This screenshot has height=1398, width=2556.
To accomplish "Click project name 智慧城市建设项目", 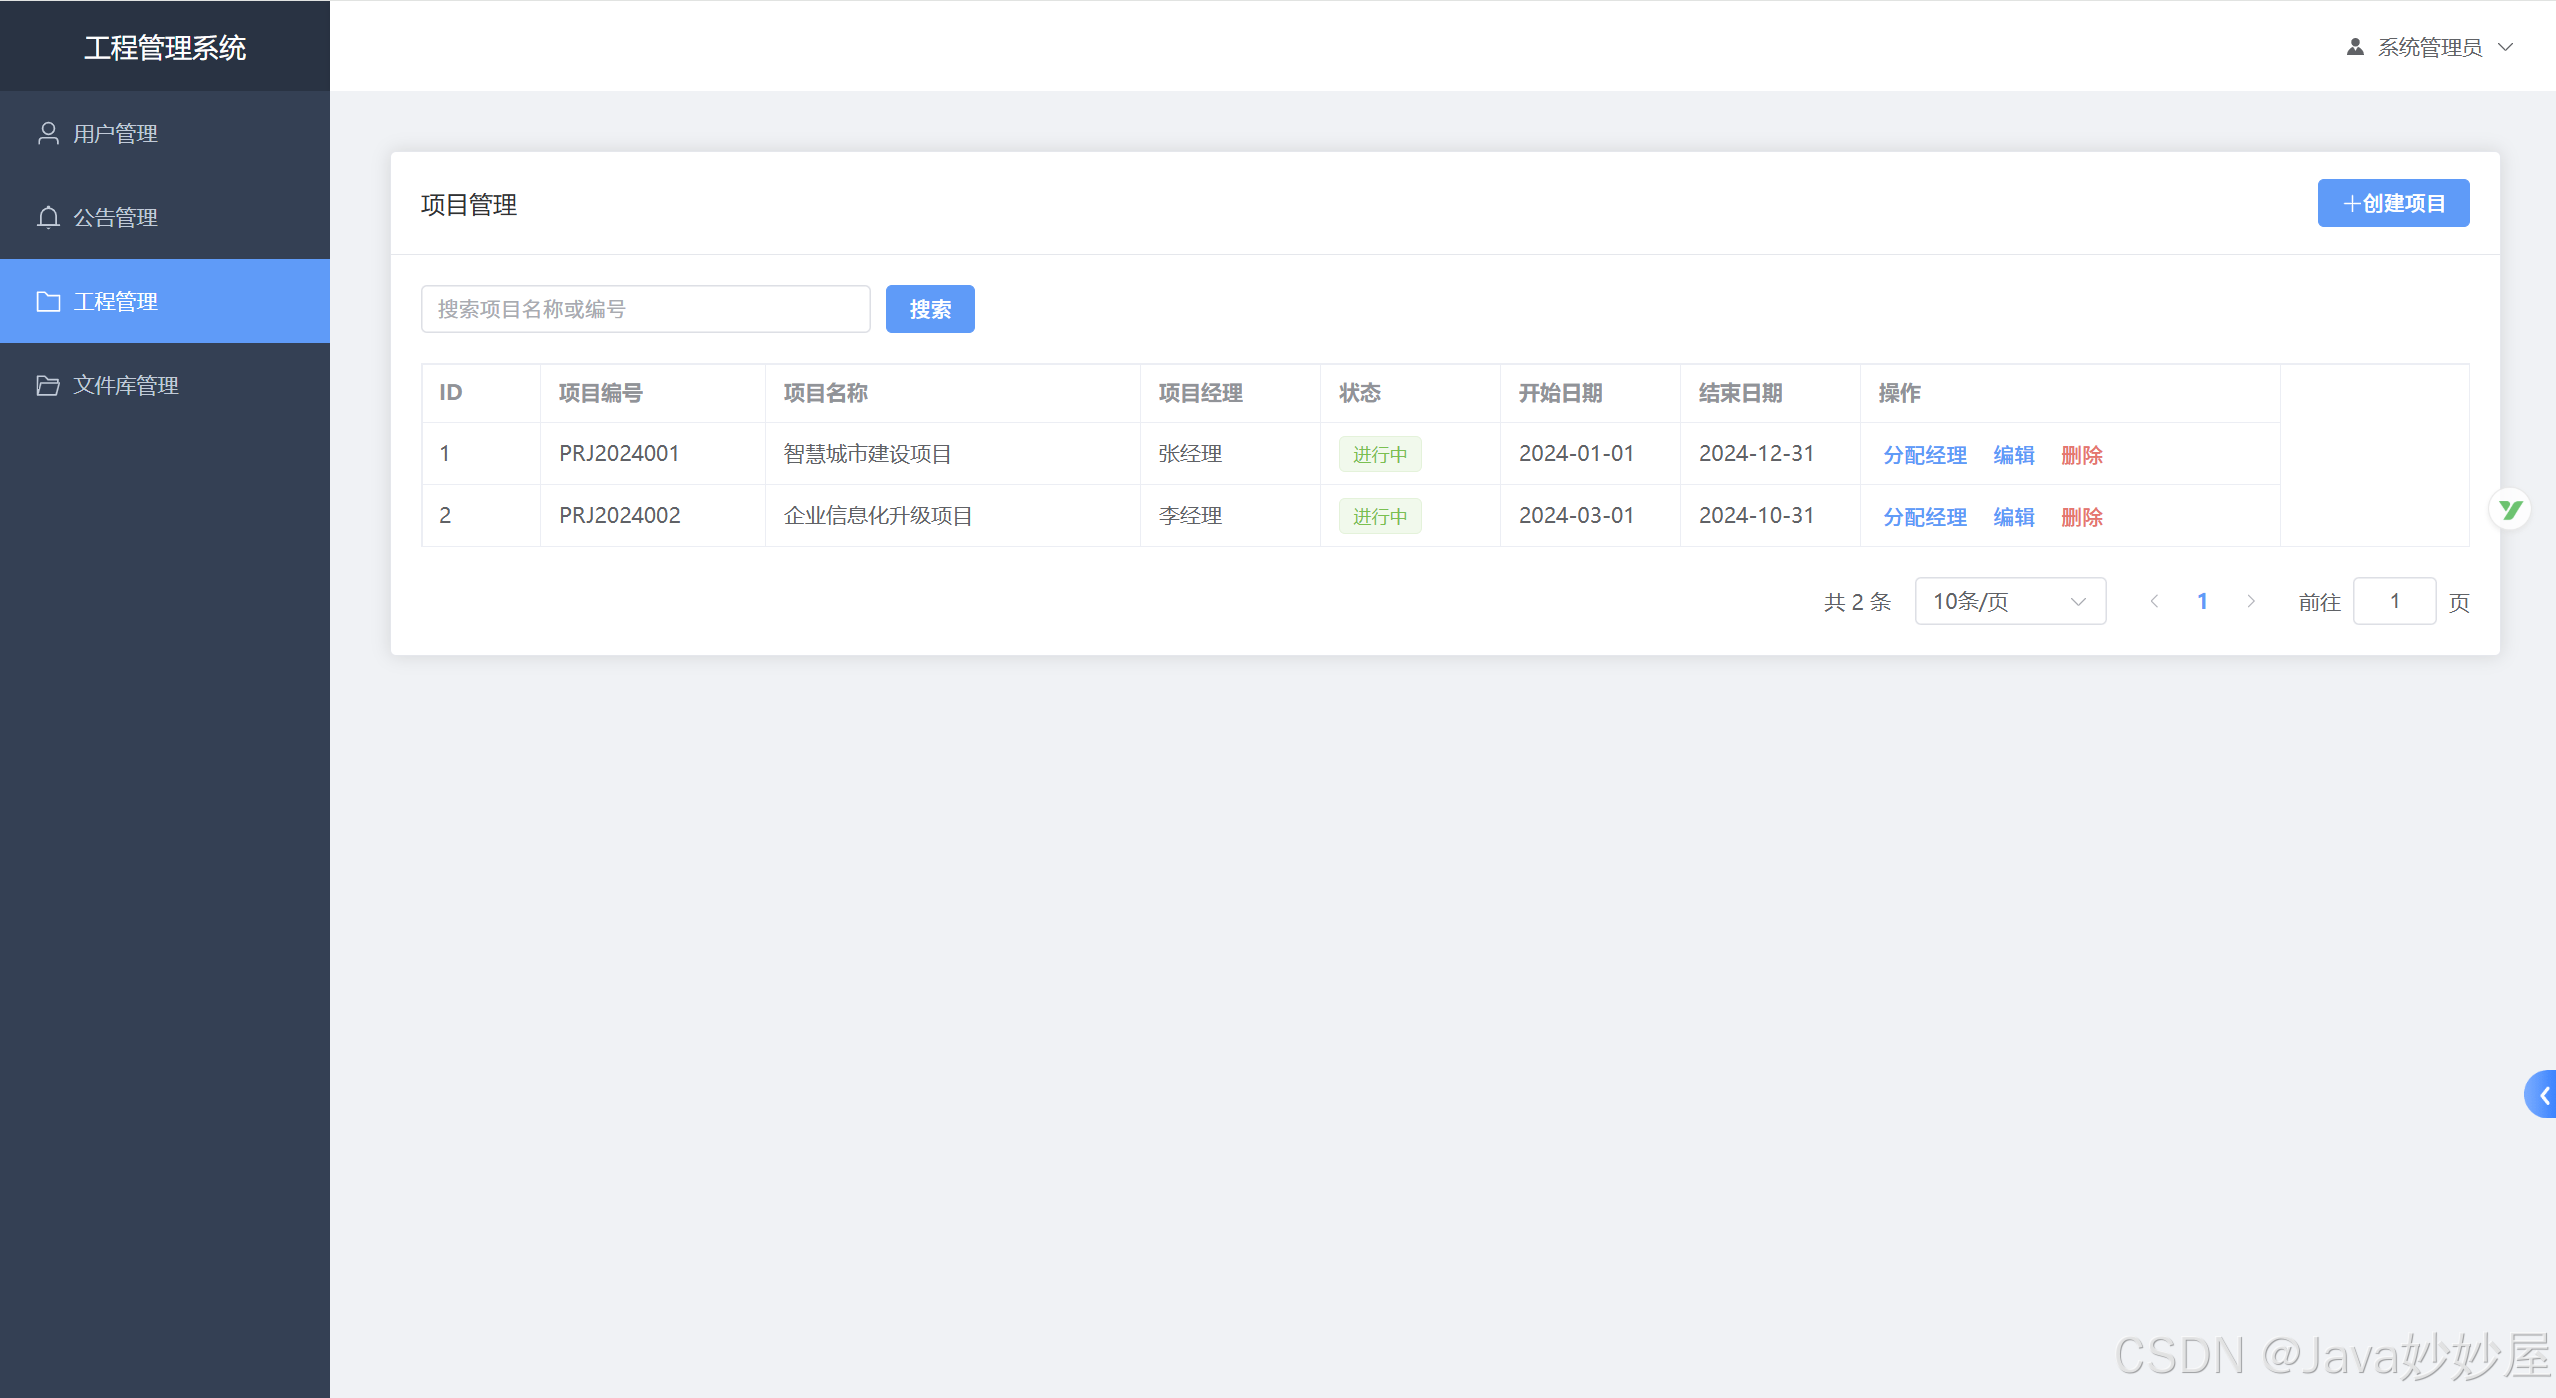I will [867, 453].
